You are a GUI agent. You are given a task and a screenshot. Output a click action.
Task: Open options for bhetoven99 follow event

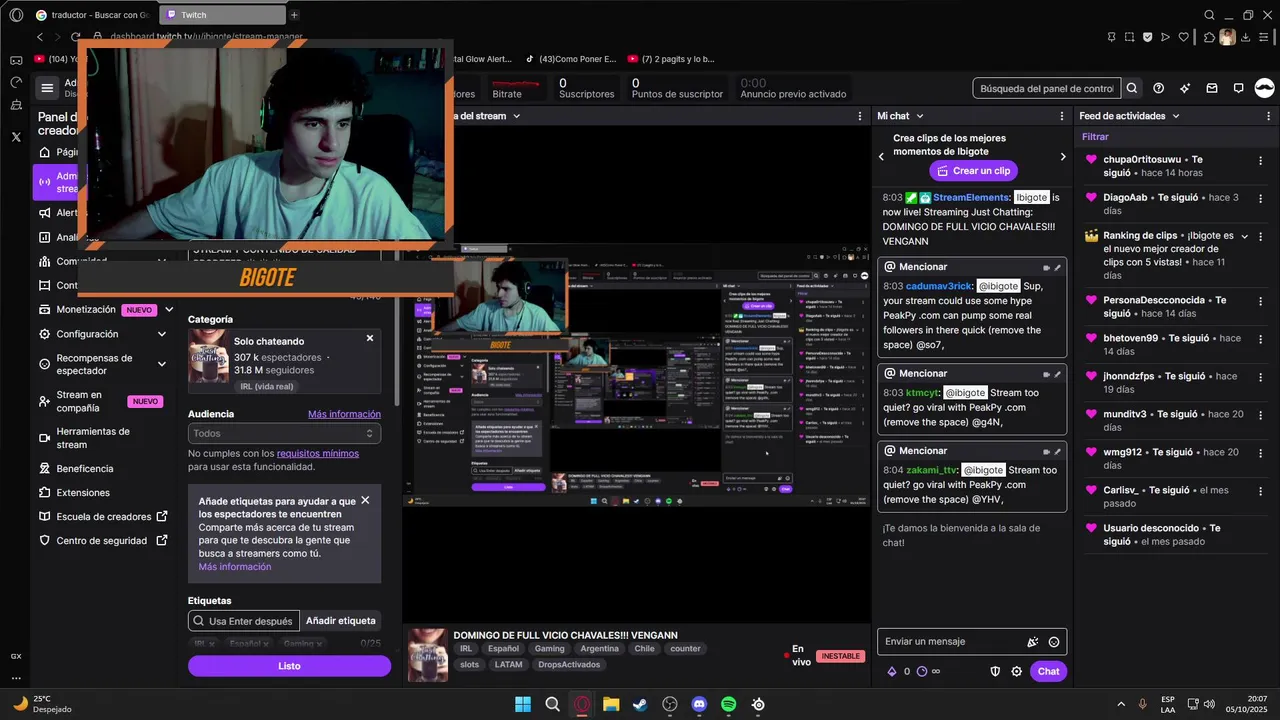[x=1260, y=338]
